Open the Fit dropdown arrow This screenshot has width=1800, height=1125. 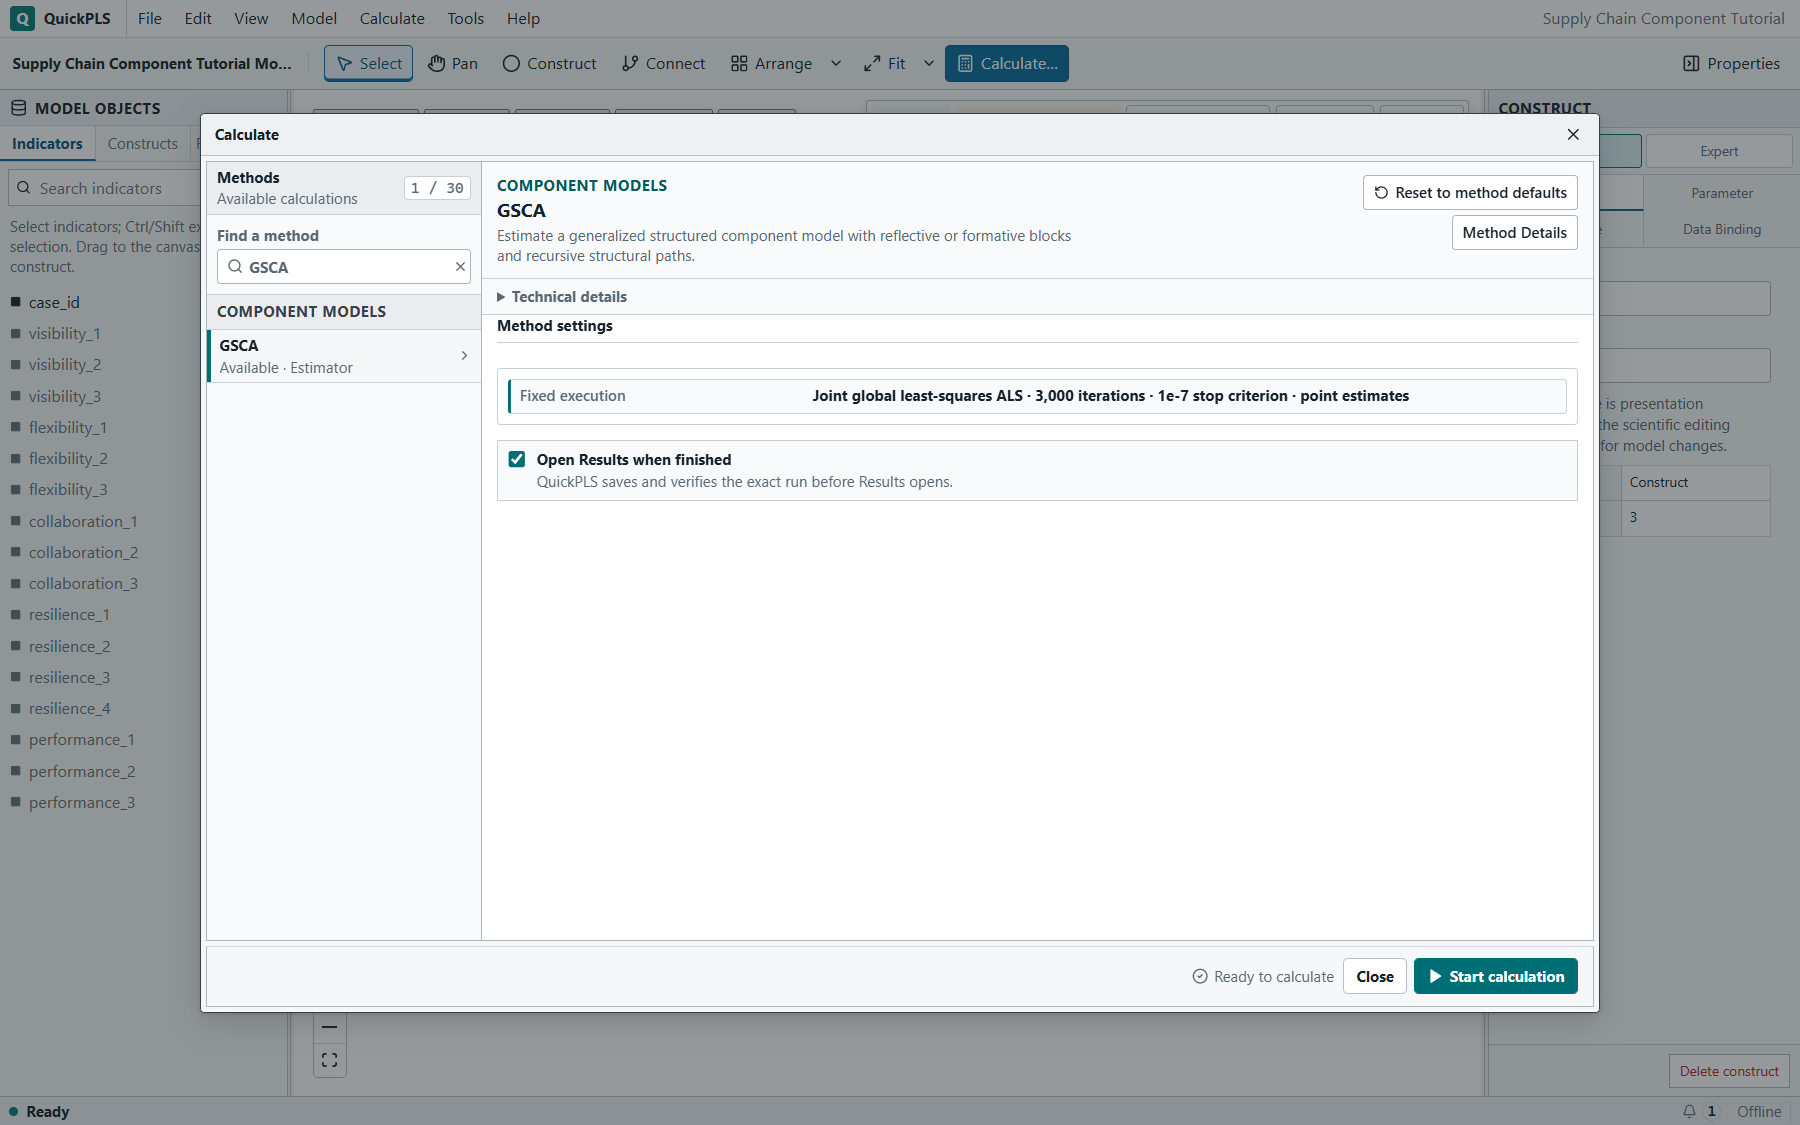[x=929, y=63]
